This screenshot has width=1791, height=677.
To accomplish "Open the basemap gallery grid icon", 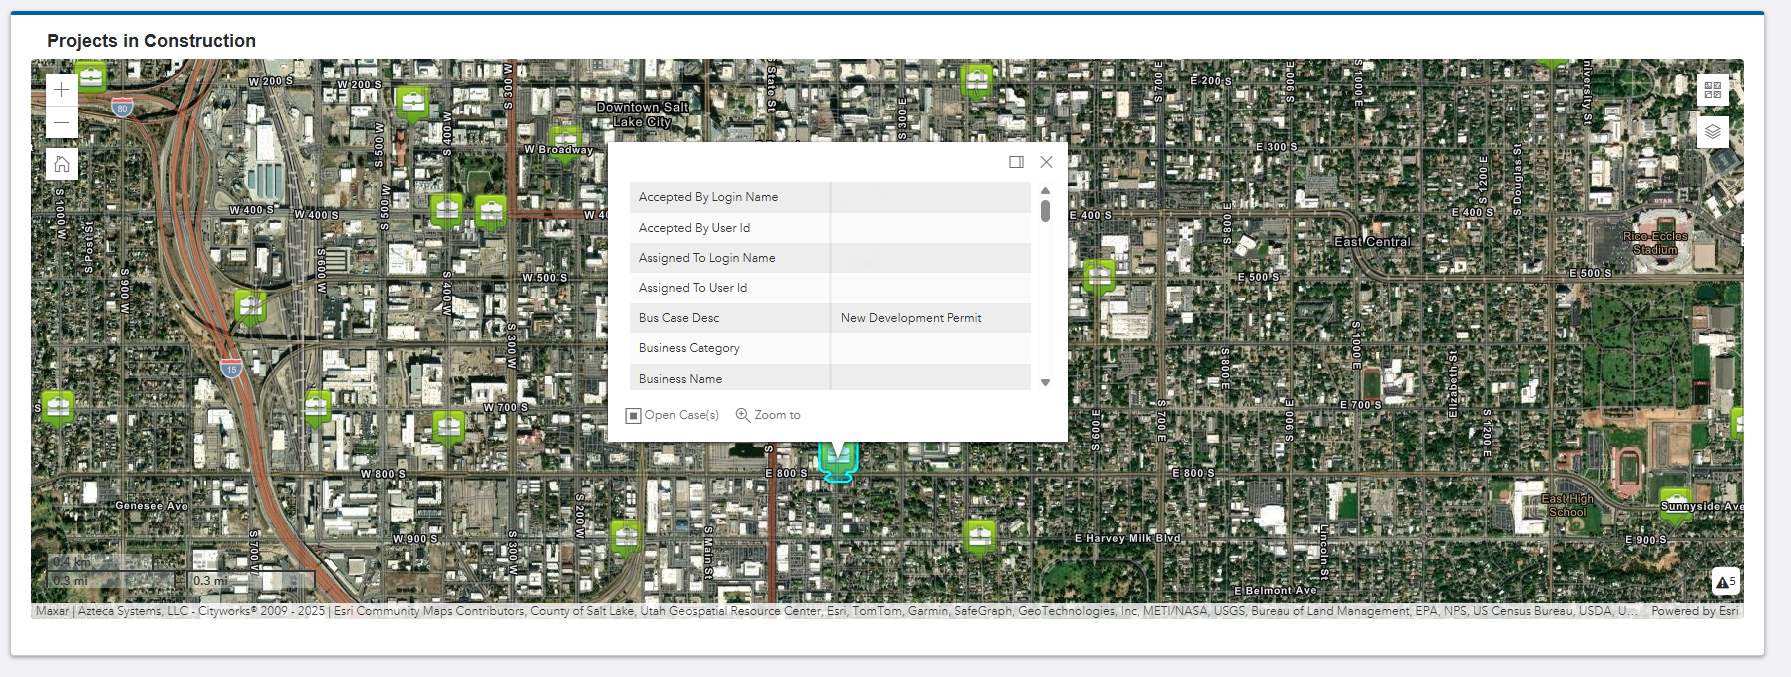I will tap(1712, 90).
